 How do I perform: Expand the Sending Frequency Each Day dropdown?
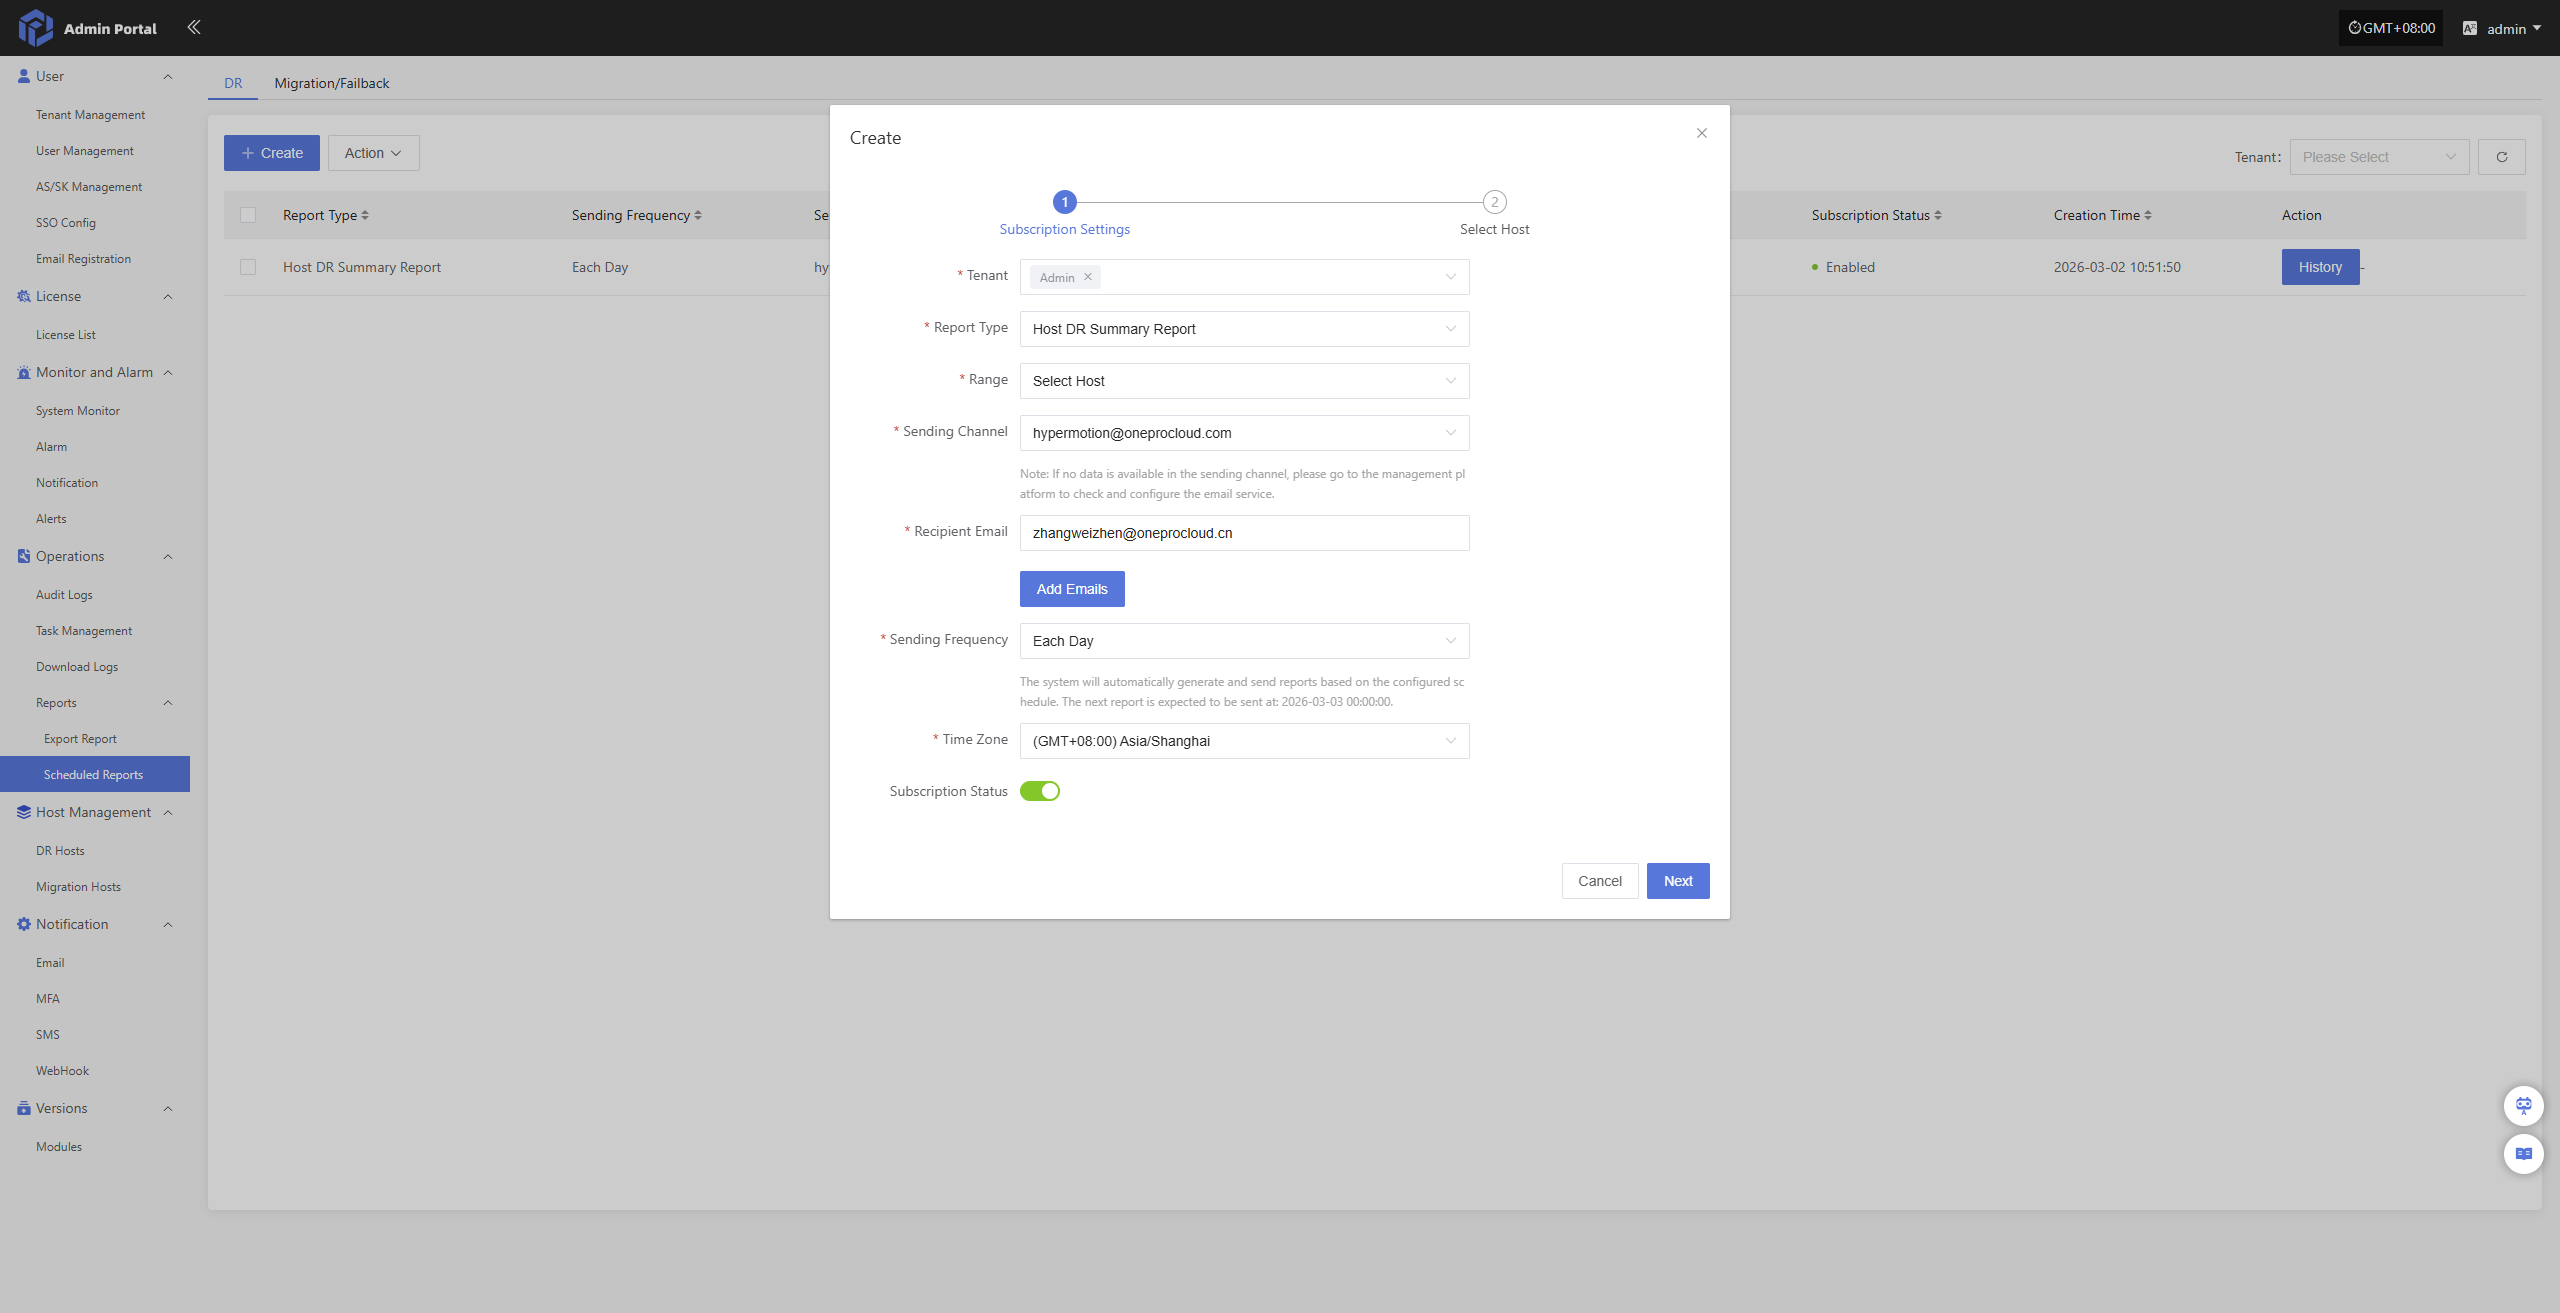1243,641
